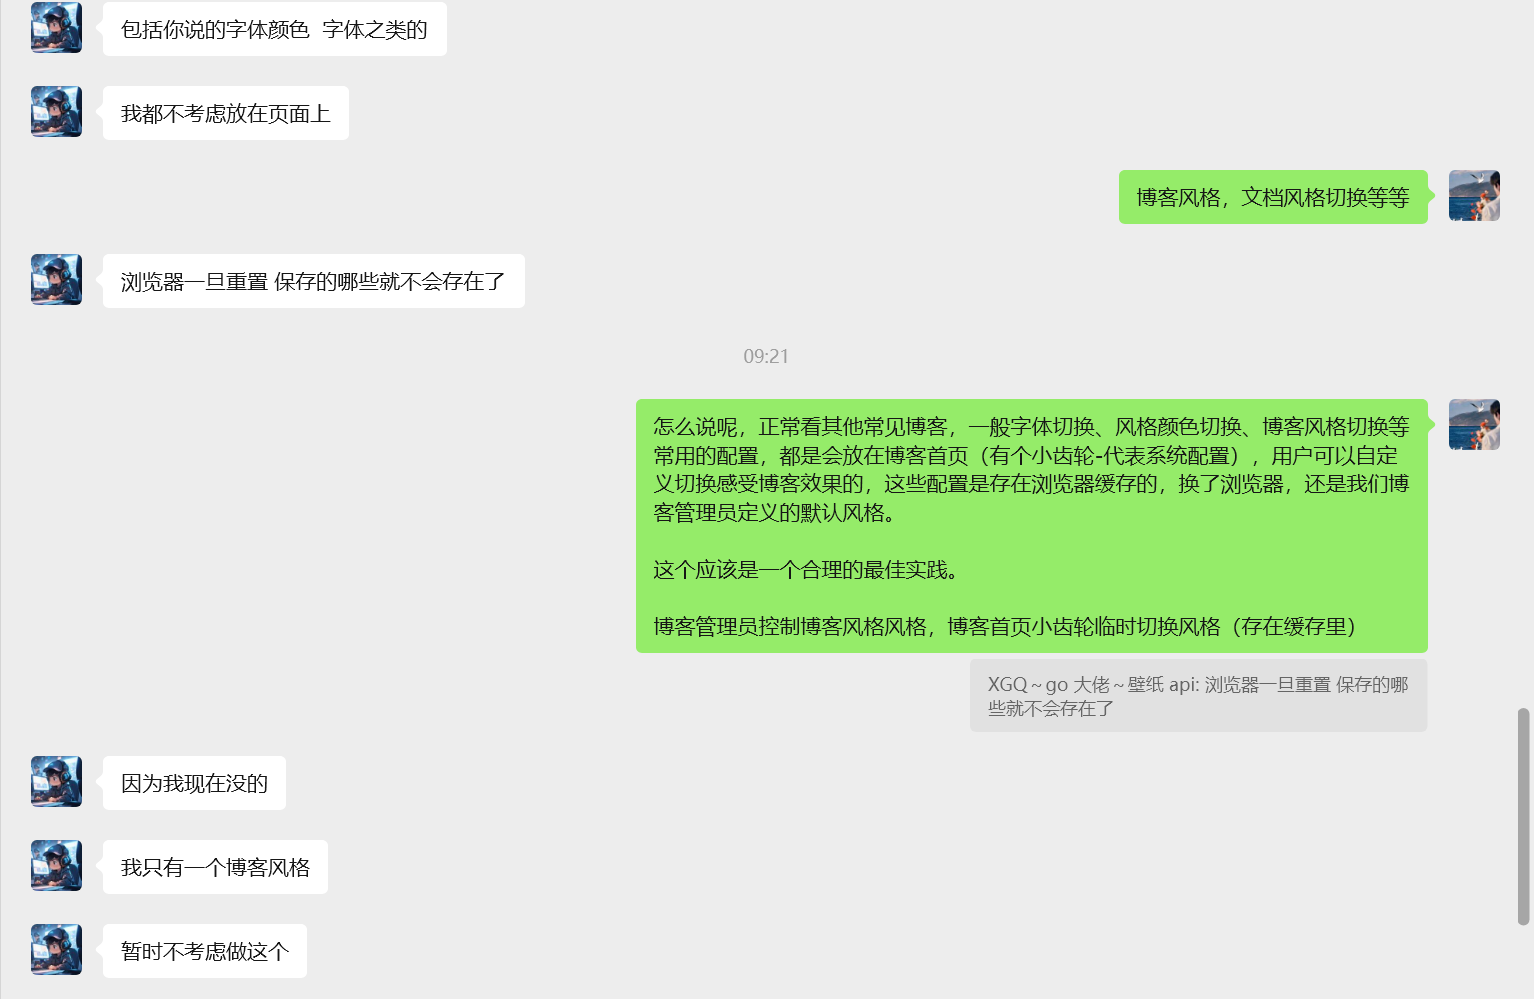
Task: Click avatar next to "暂时不考虑做这个"
Action: (x=56, y=949)
